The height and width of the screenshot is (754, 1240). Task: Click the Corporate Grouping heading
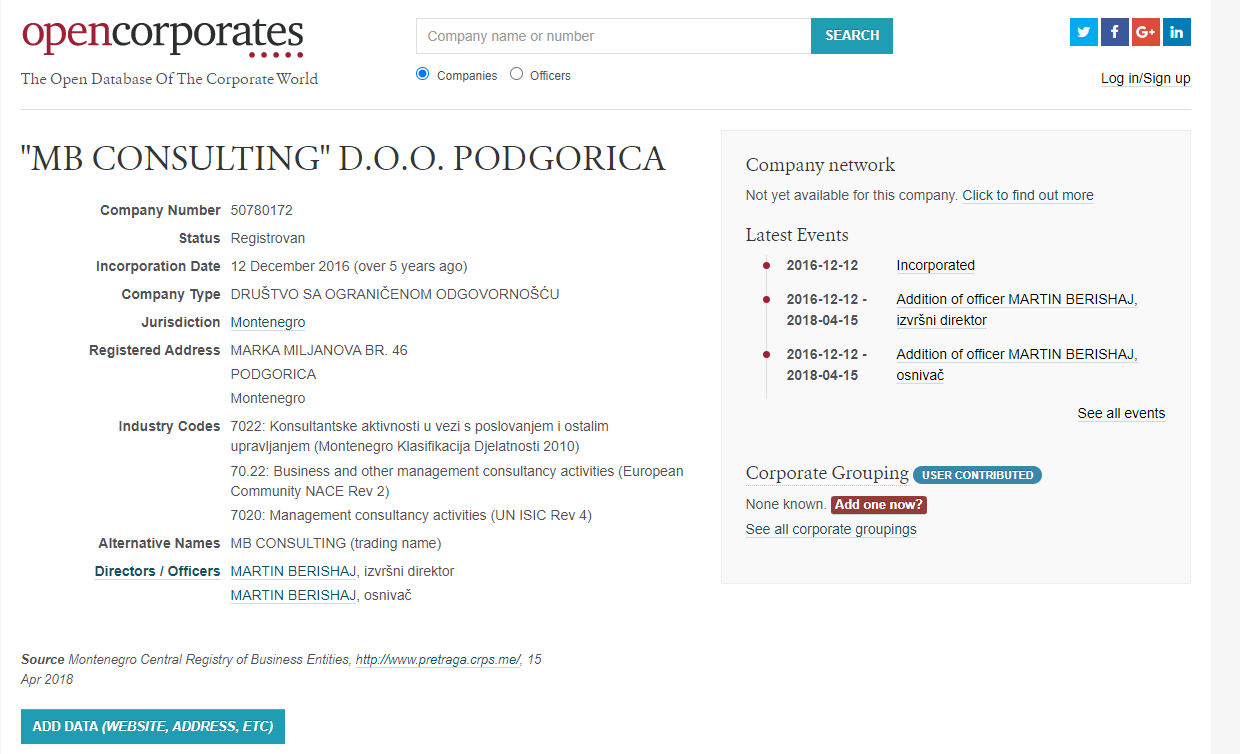[x=827, y=473]
